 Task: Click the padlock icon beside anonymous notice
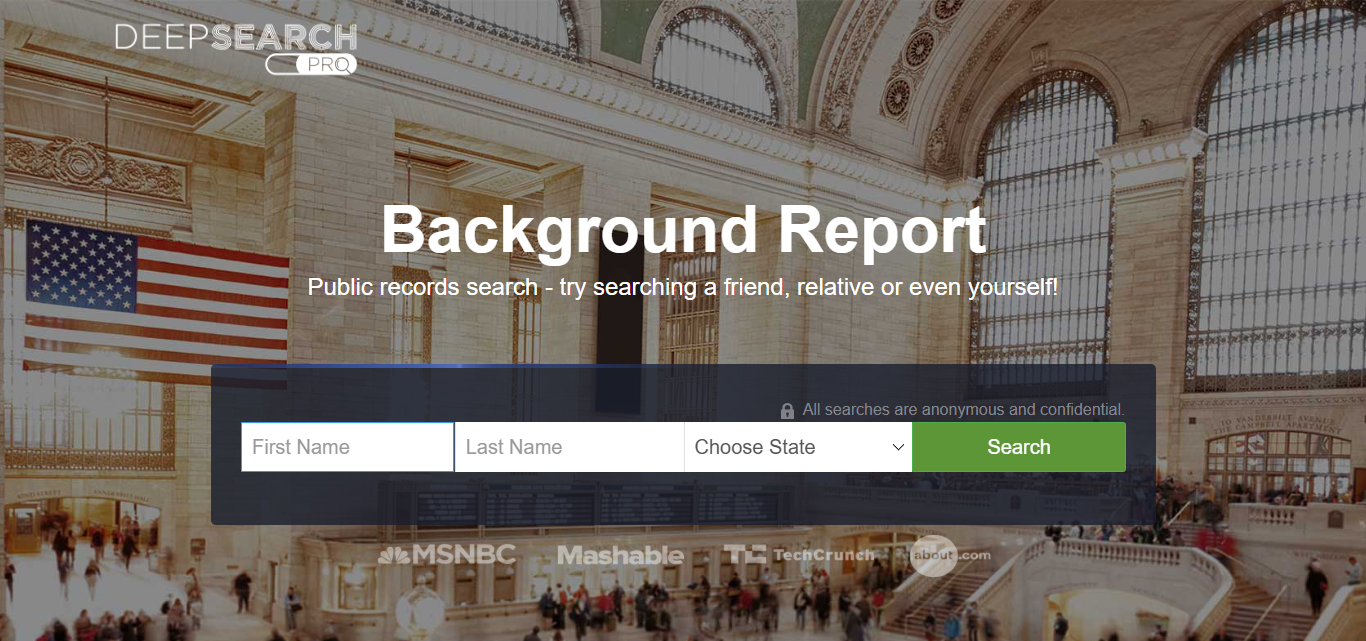[787, 411]
